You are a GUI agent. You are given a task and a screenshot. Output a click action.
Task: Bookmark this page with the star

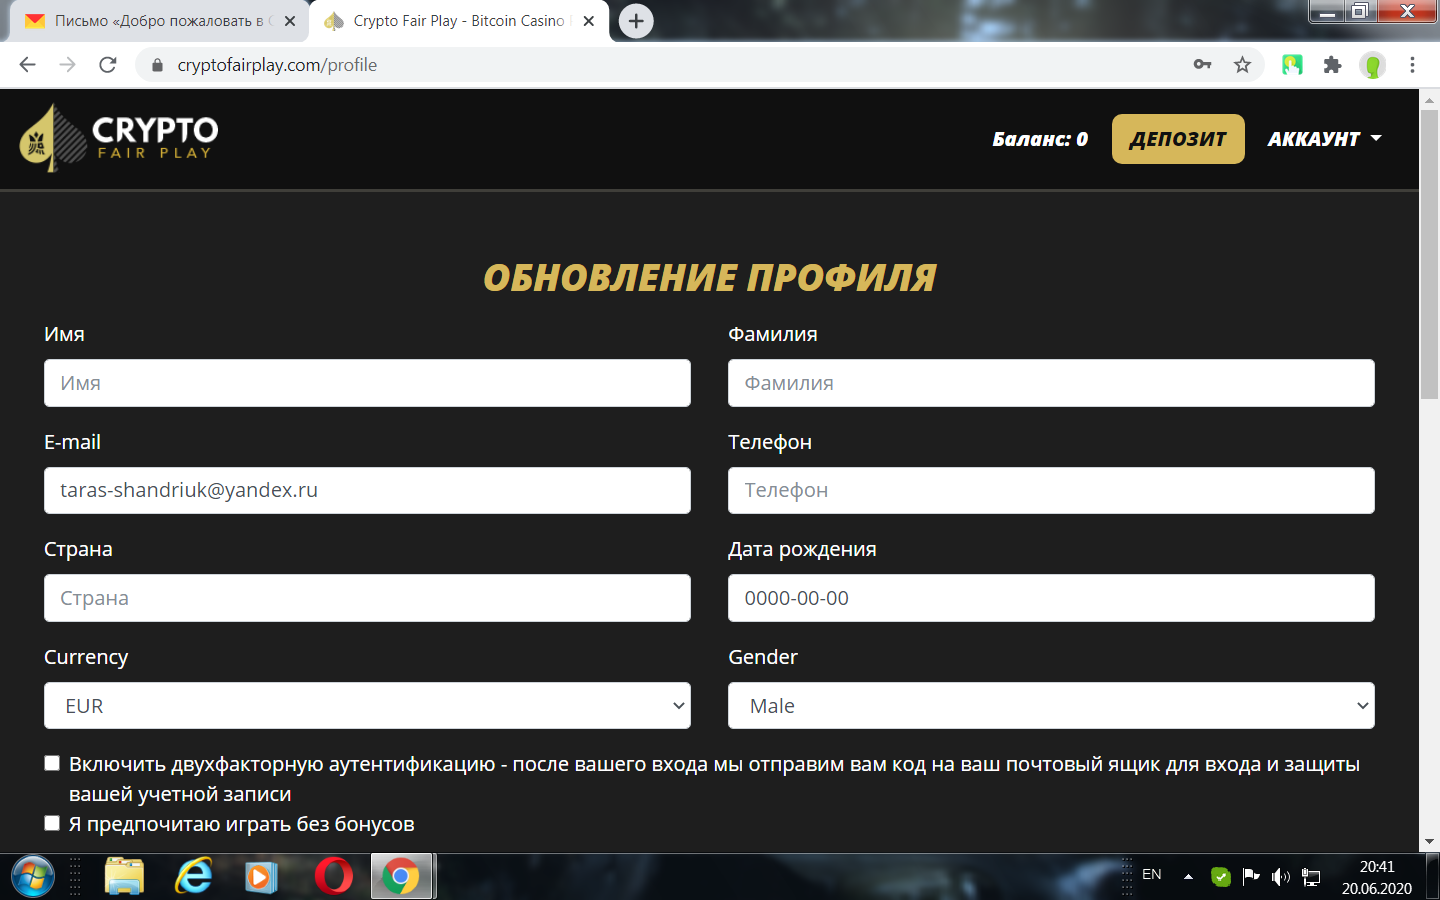tap(1242, 65)
